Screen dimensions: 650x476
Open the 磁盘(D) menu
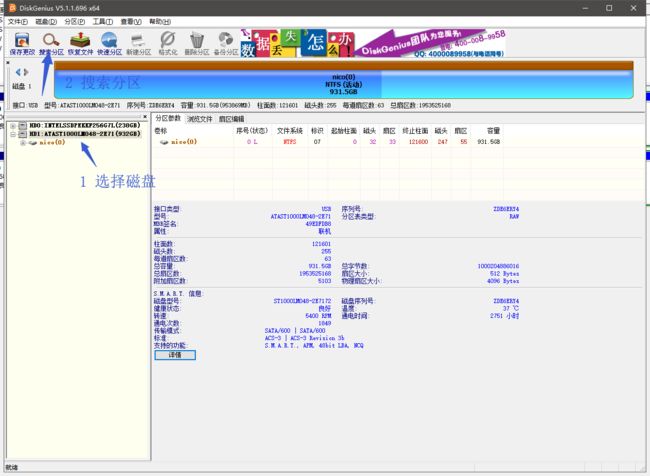pyautogui.click(x=46, y=22)
